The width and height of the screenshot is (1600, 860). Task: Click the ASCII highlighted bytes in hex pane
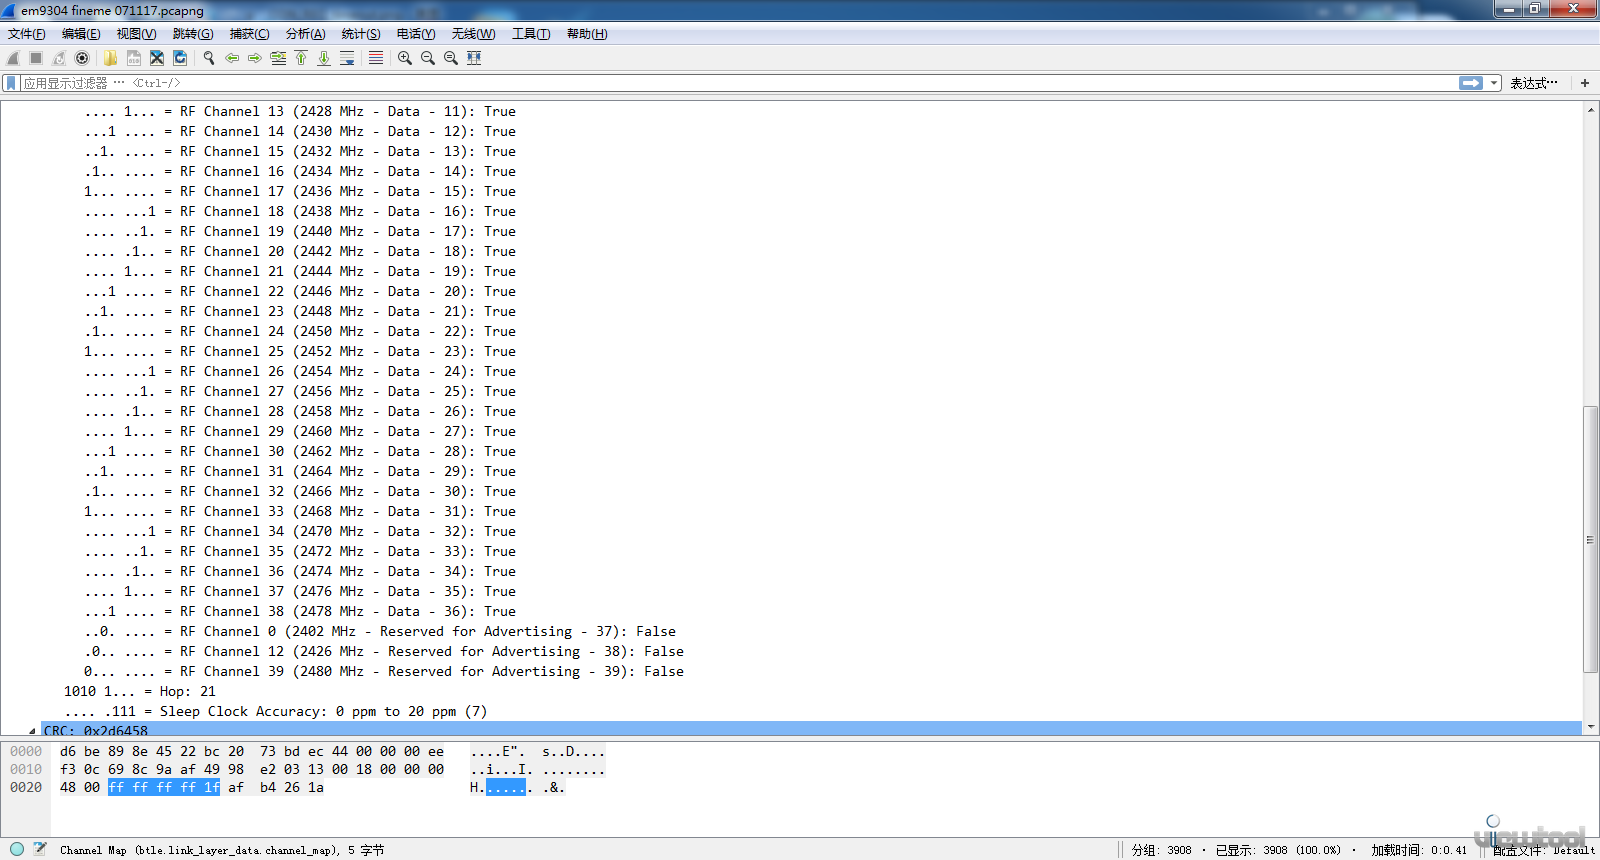click(x=506, y=787)
